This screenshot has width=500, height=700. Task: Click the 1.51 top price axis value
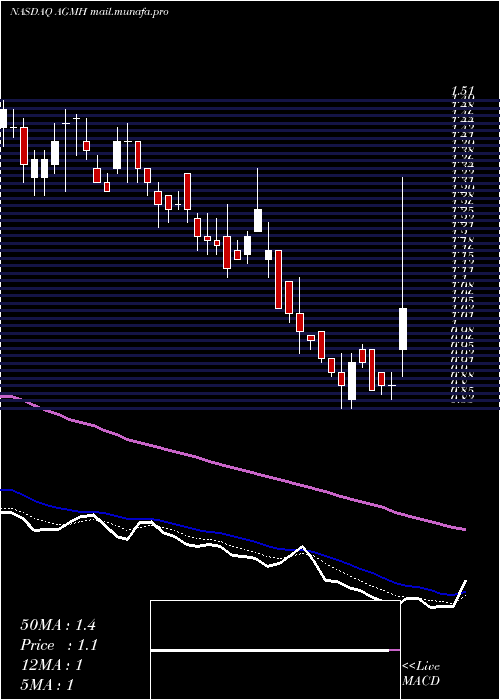tap(462, 91)
